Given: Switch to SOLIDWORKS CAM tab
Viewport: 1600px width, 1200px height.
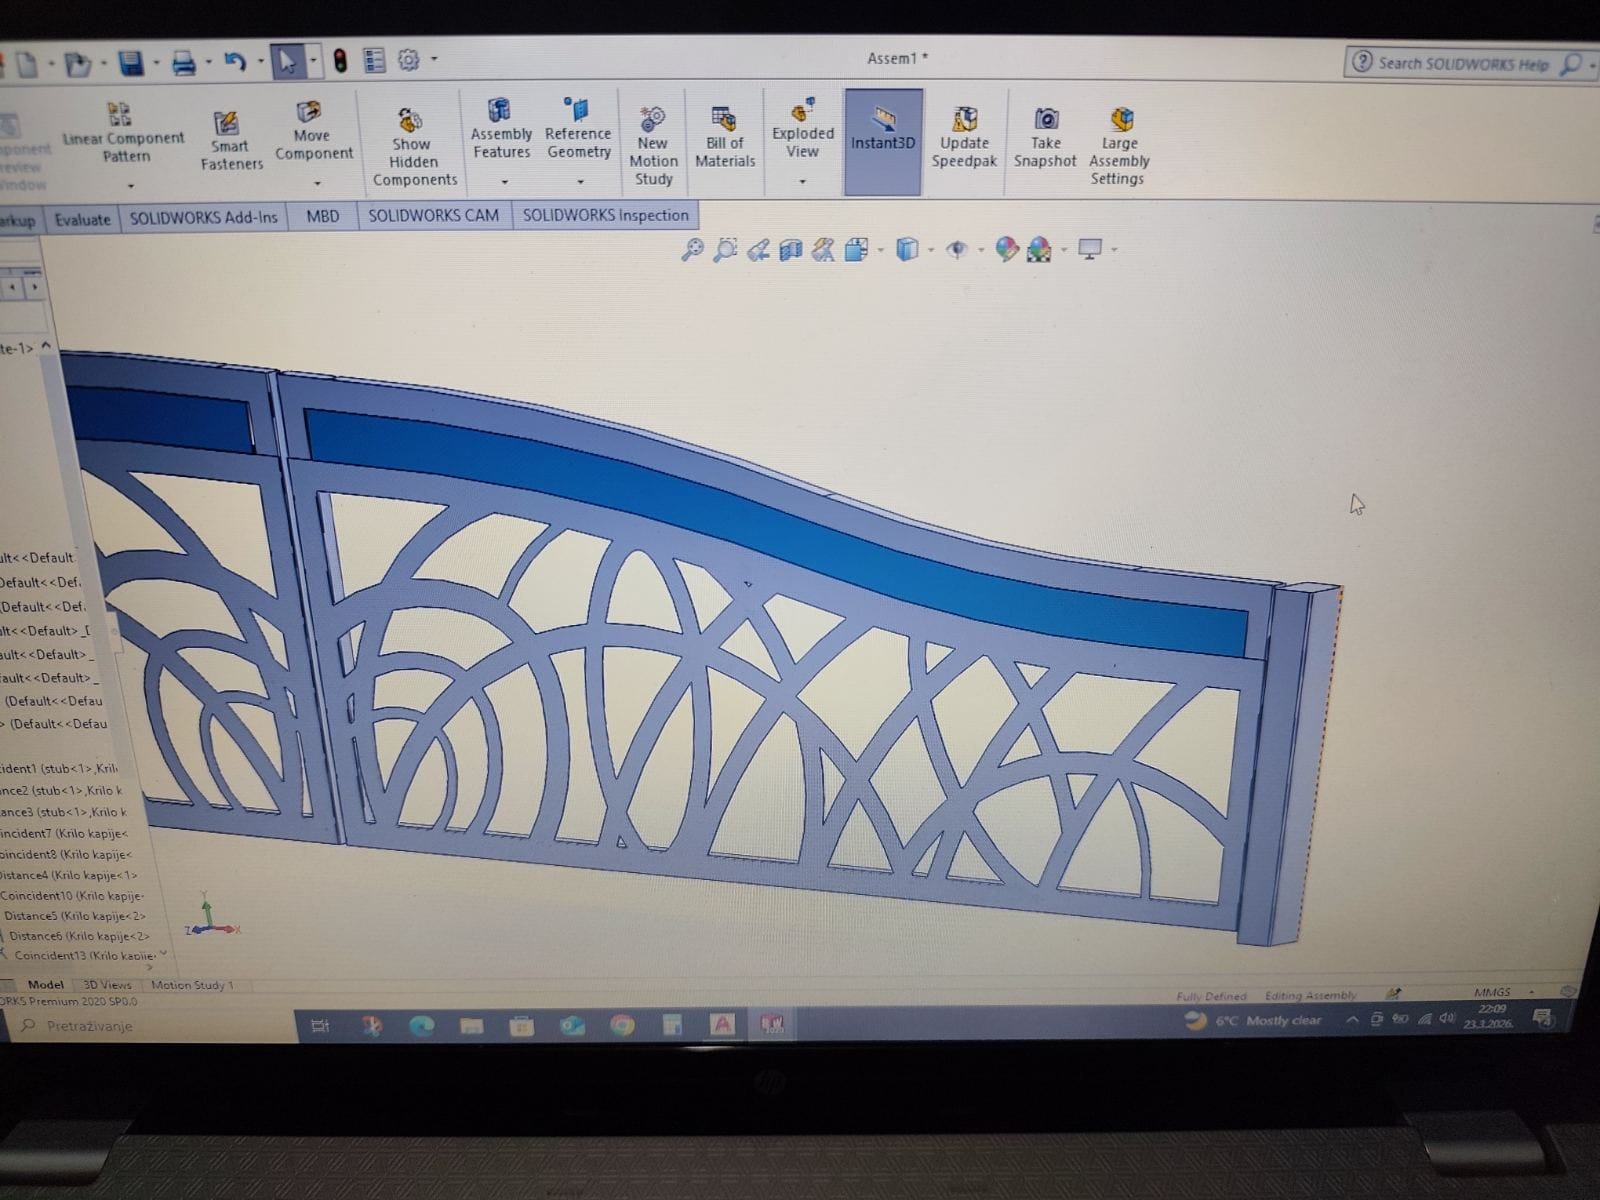Looking at the screenshot, I should coord(433,215).
